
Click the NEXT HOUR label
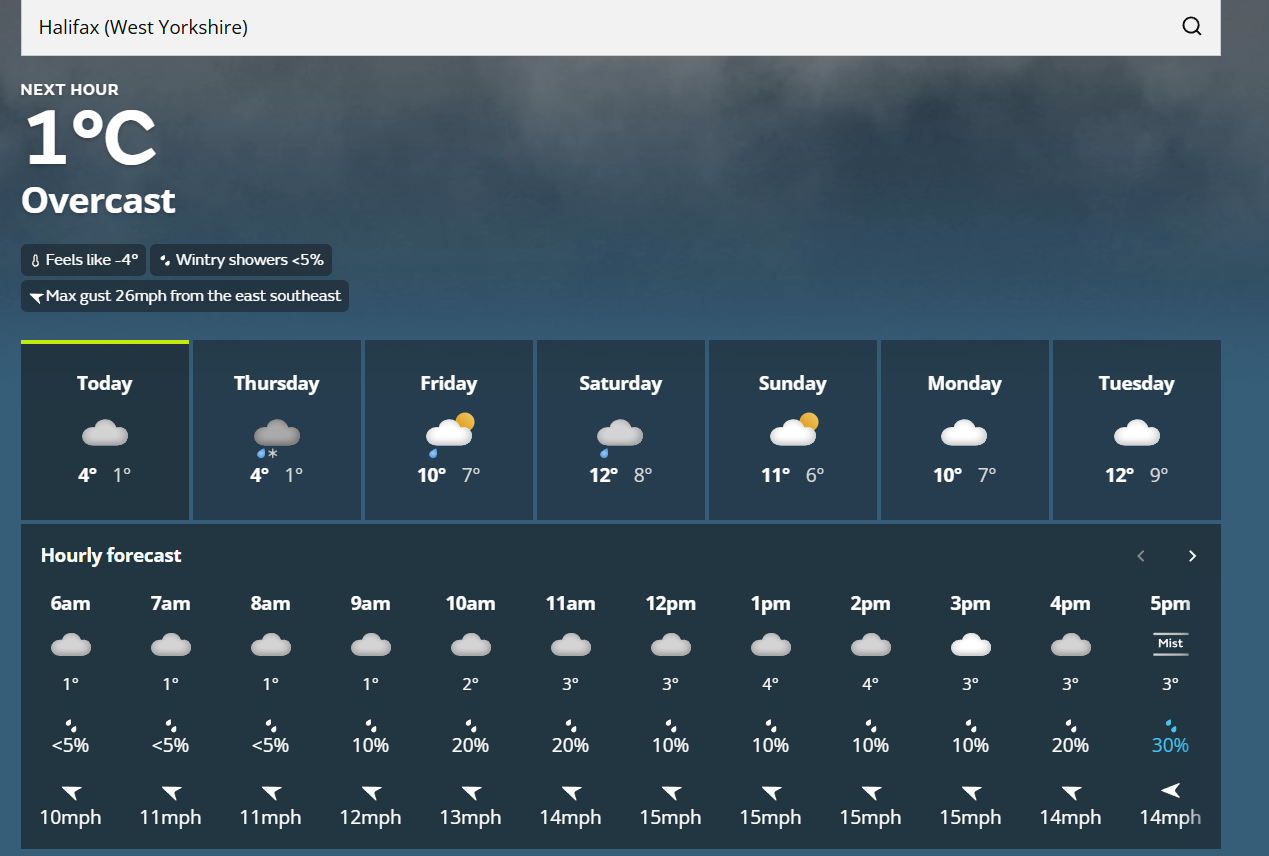pos(70,90)
